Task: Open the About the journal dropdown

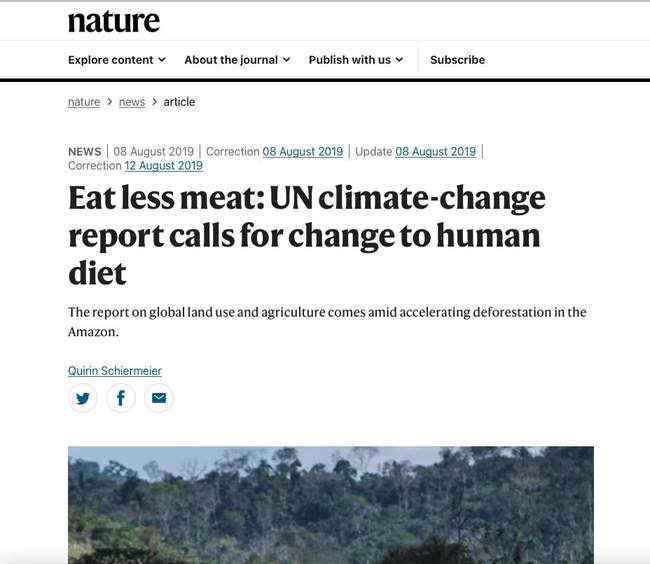Action: point(237,60)
